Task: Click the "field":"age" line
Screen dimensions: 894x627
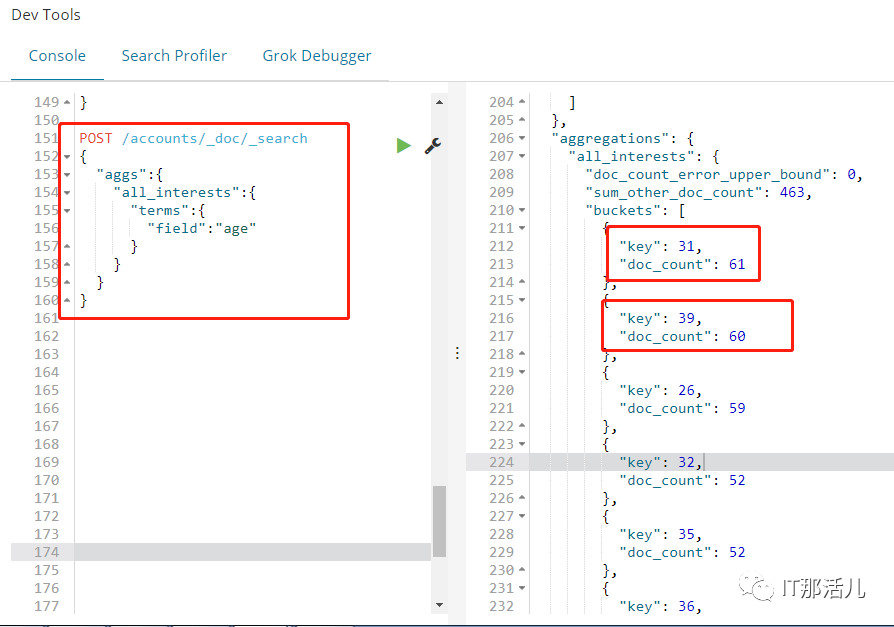Action: pos(202,229)
